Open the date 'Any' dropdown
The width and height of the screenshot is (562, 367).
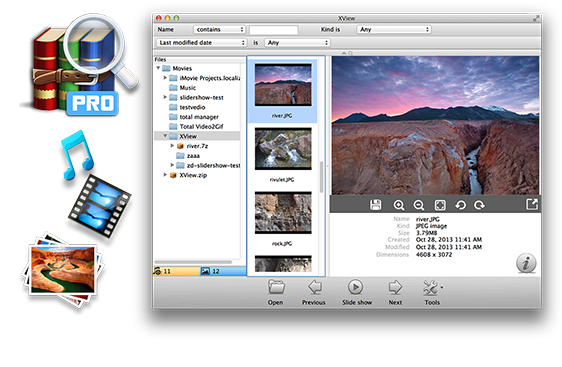point(297,43)
